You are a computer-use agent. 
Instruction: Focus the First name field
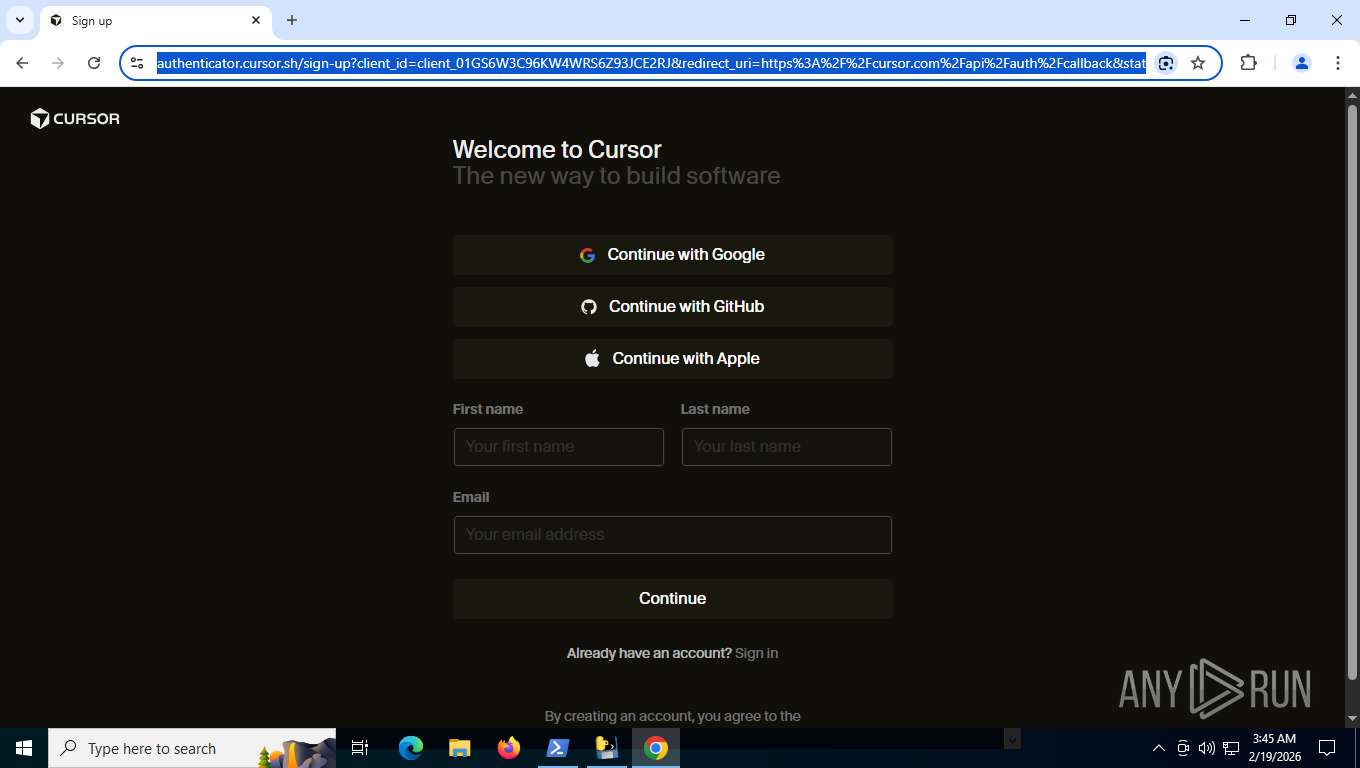click(x=559, y=447)
